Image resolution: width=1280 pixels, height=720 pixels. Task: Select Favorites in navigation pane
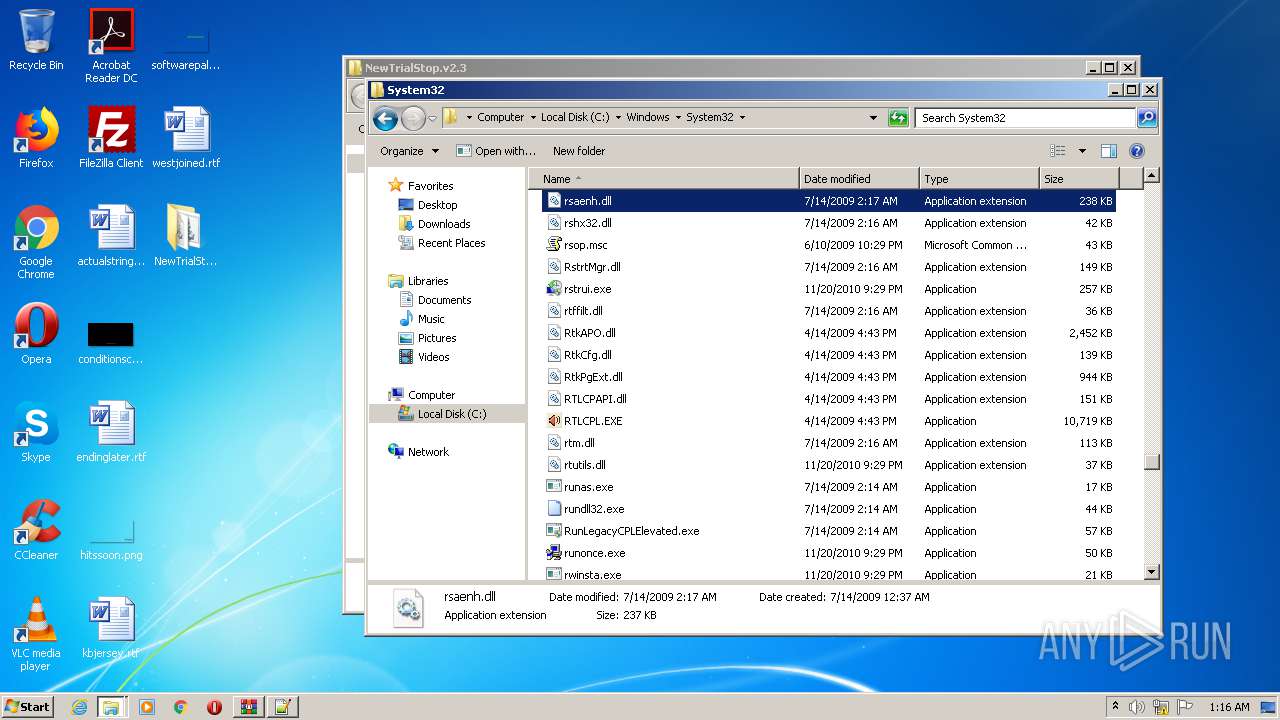click(x=430, y=186)
